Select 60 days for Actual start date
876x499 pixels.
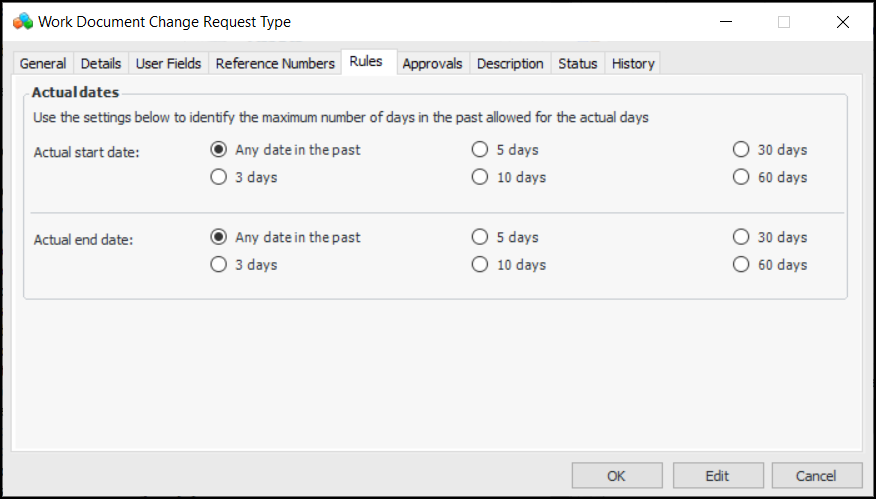pyautogui.click(x=741, y=177)
